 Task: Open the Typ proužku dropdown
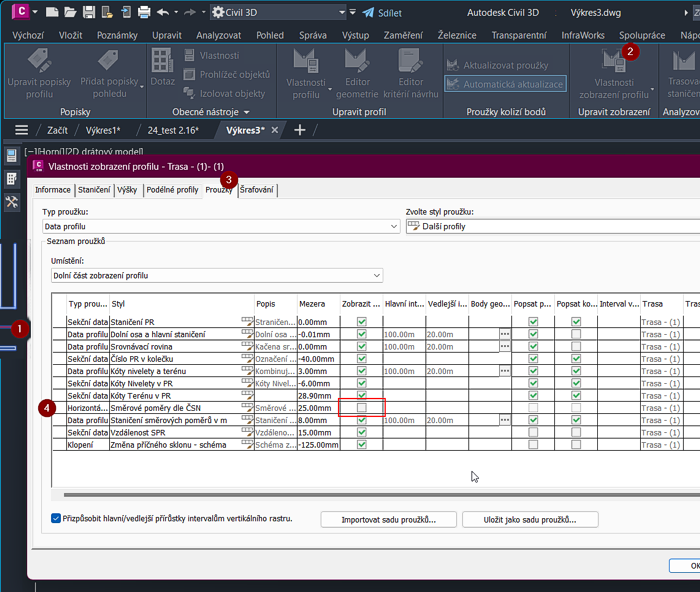(393, 227)
